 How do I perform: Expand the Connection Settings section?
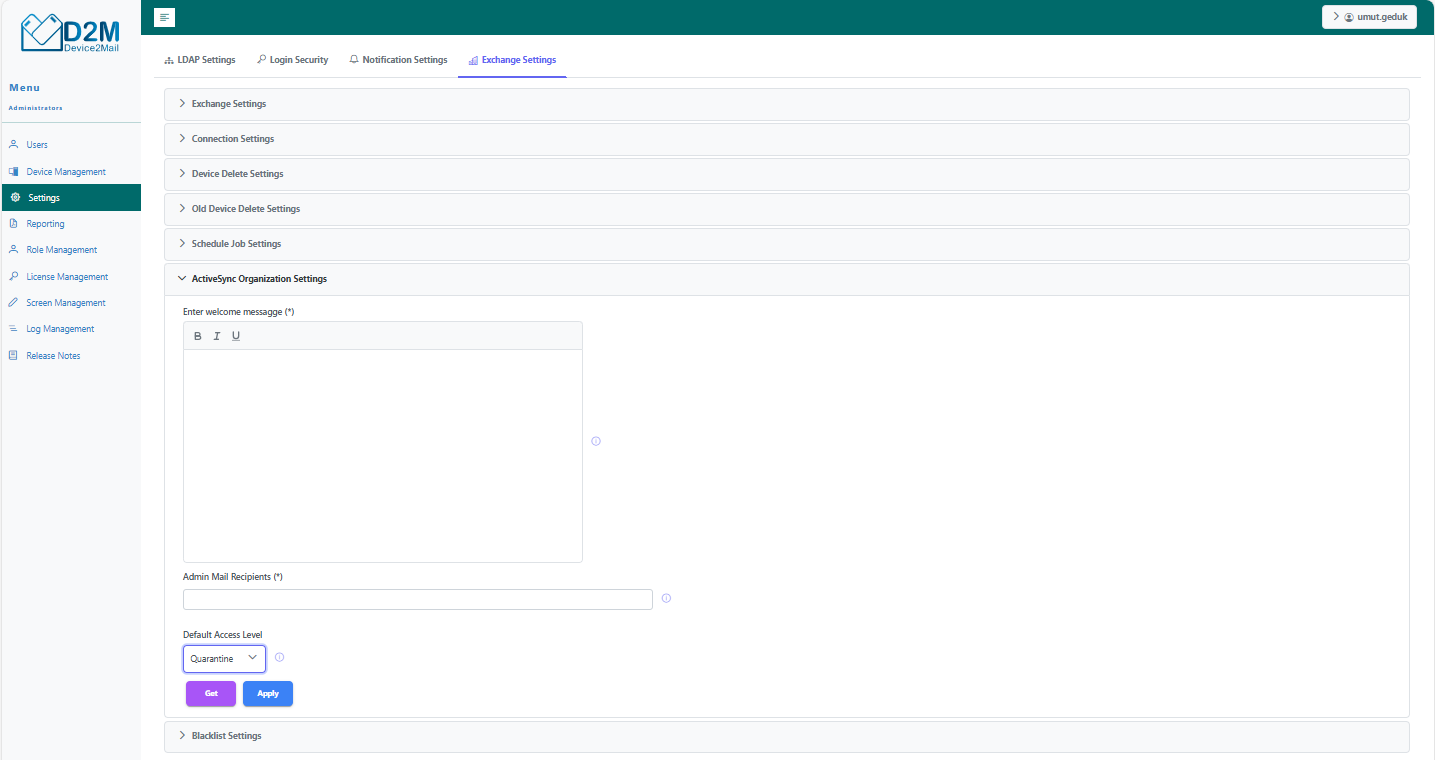(232, 139)
